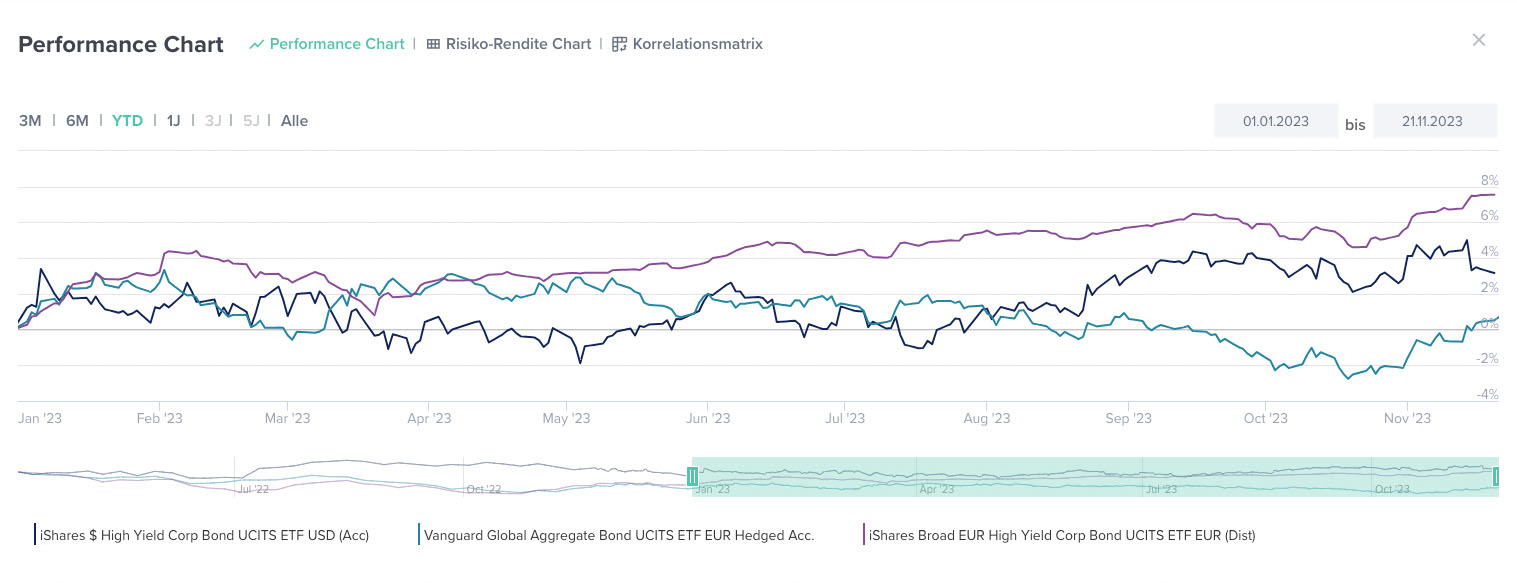Close the Performance Chart panel
1517x583 pixels.
(1478, 40)
